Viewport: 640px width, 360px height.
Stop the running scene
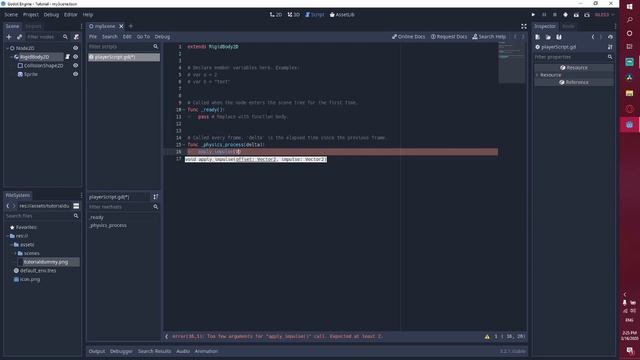(x=554, y=15)
